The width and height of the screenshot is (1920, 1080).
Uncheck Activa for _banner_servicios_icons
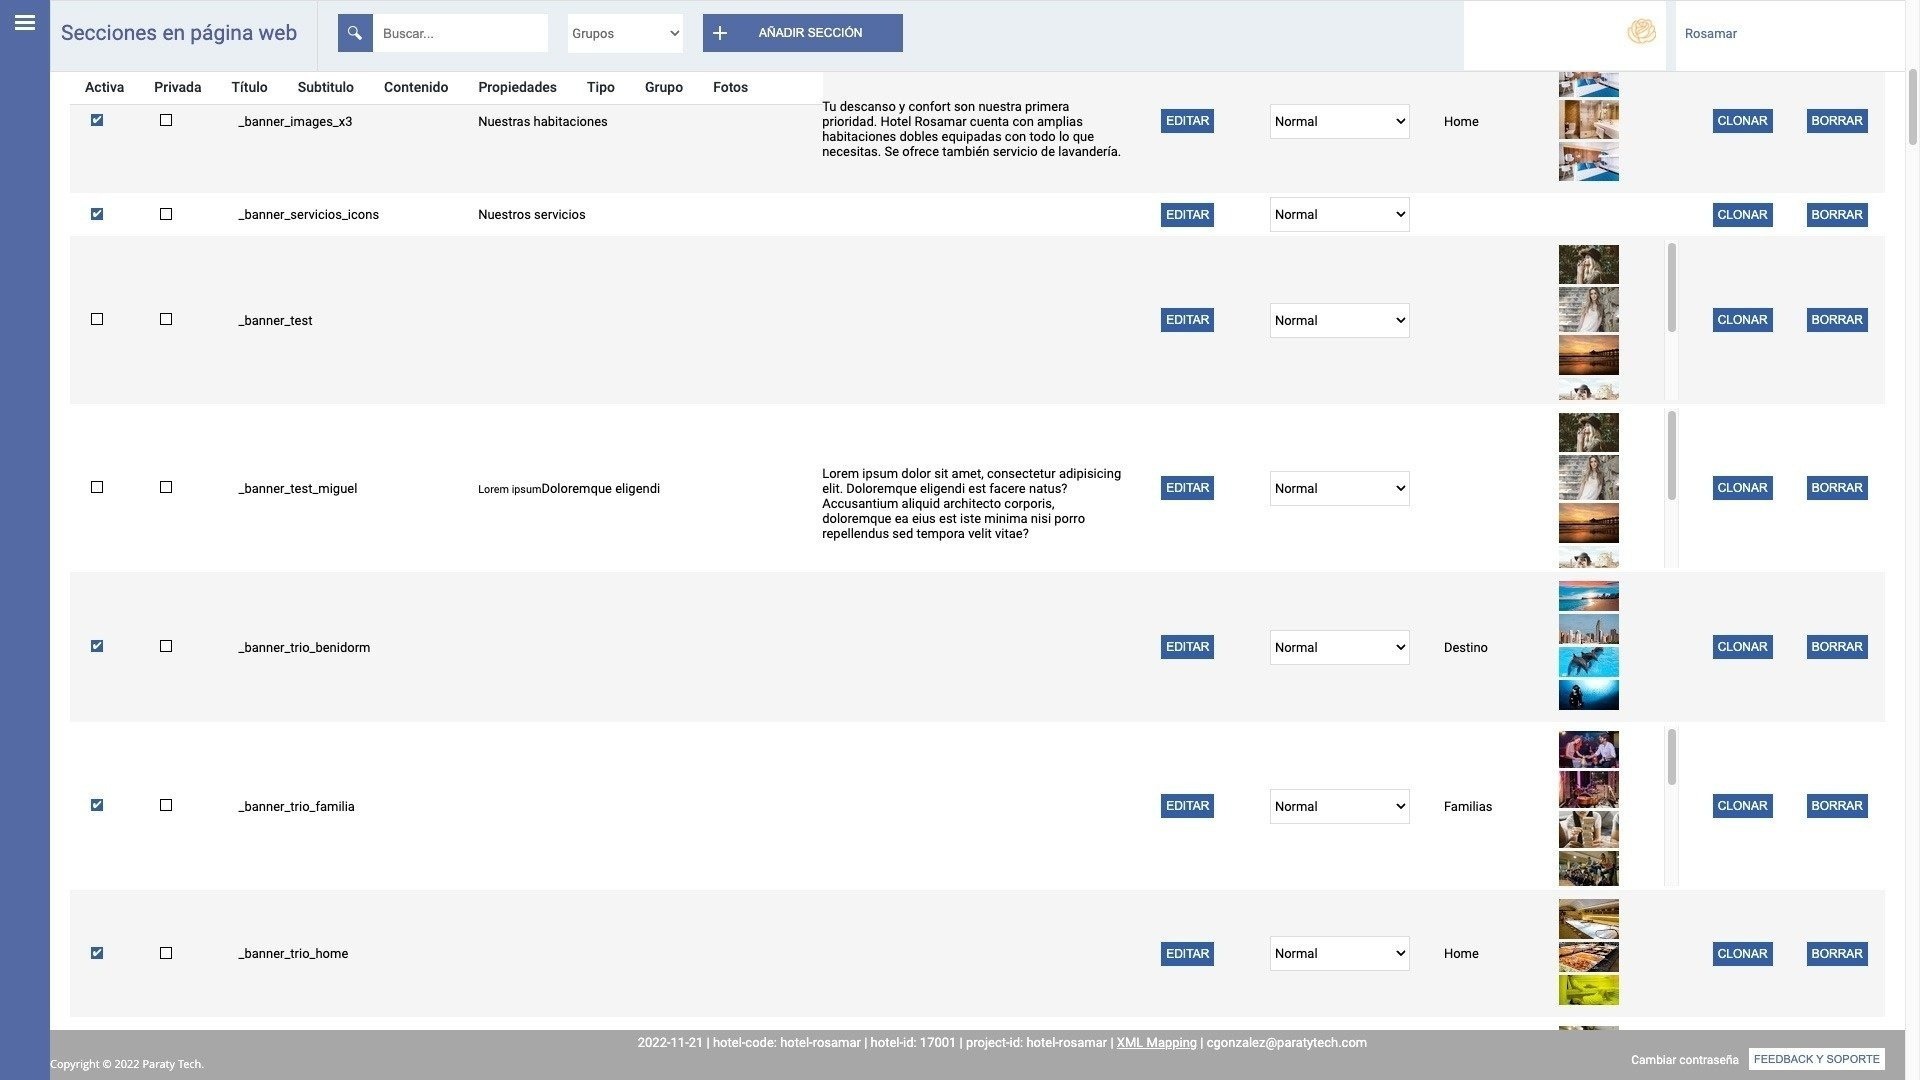click(97, 214)
